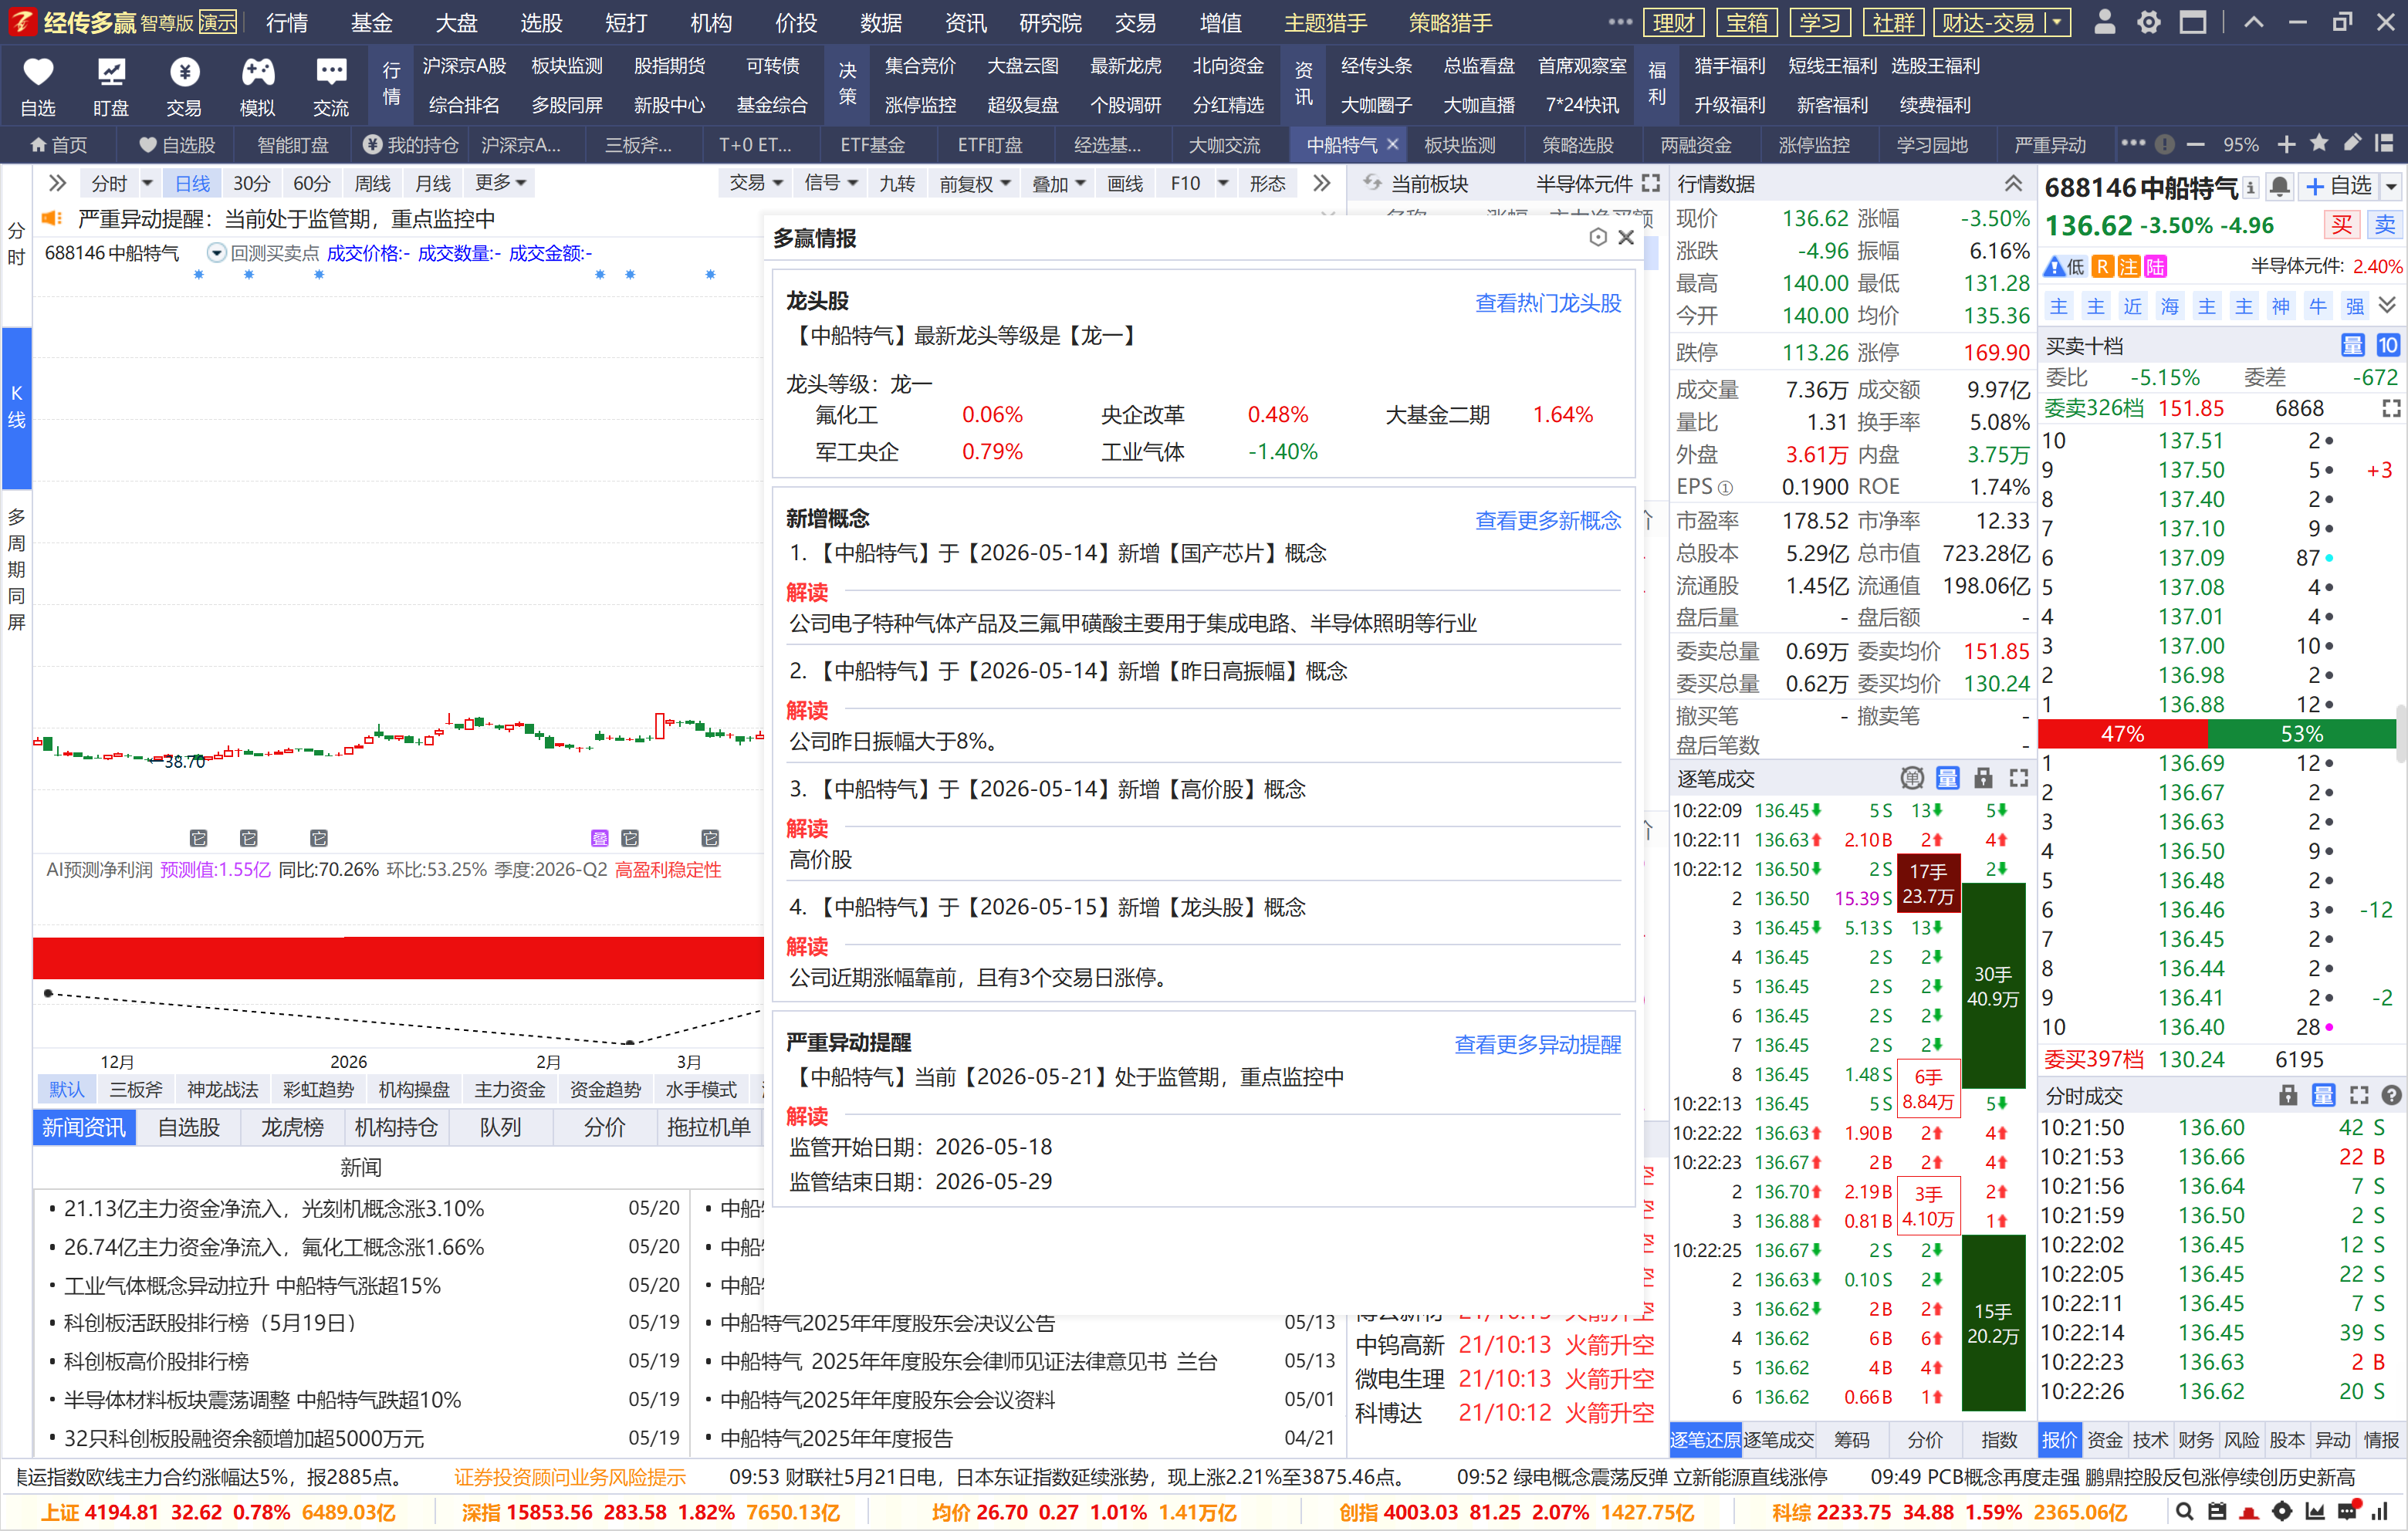Click the red 买 buy button
2408x1531 pixels.
point(2342,224)
